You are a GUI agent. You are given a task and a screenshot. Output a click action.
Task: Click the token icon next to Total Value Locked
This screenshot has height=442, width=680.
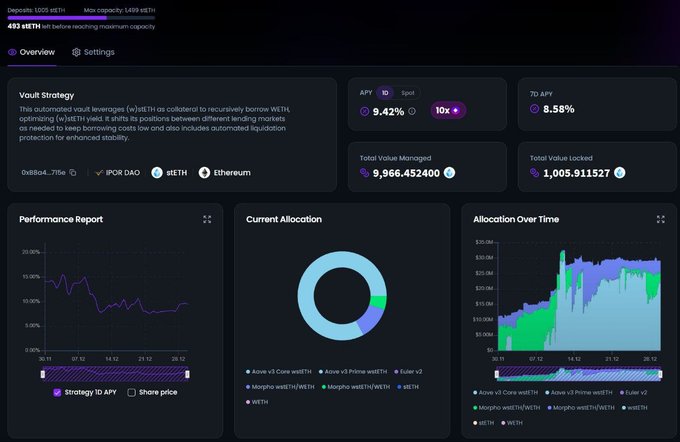[620, 173]
